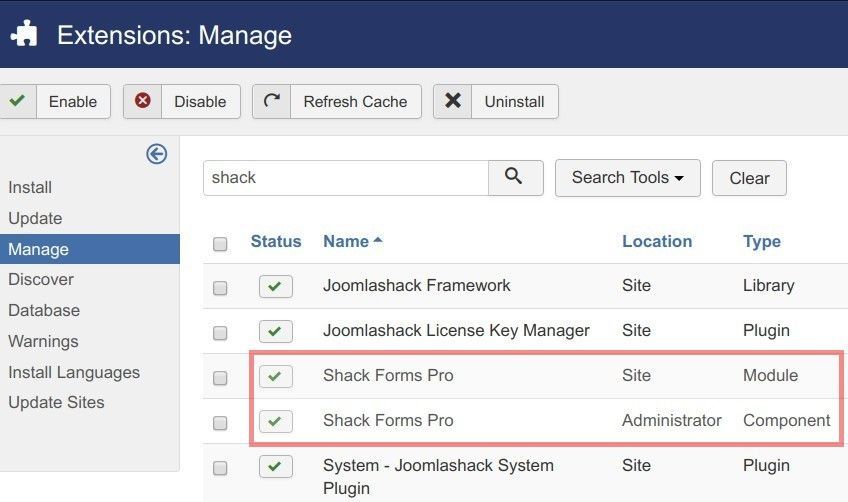
Task: Select the Manage sidebar menu item
Action: coord(90,249)
